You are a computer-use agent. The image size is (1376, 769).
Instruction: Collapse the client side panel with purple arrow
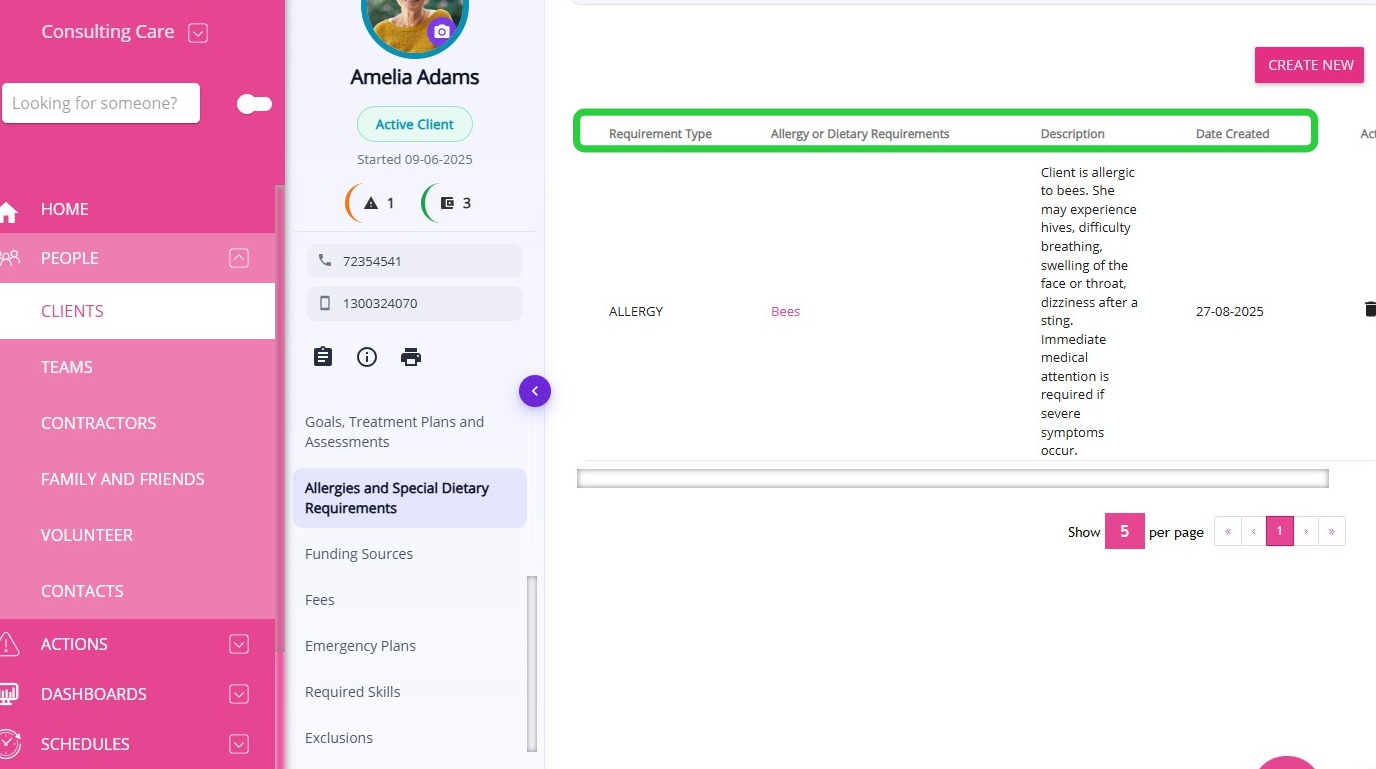535,391
